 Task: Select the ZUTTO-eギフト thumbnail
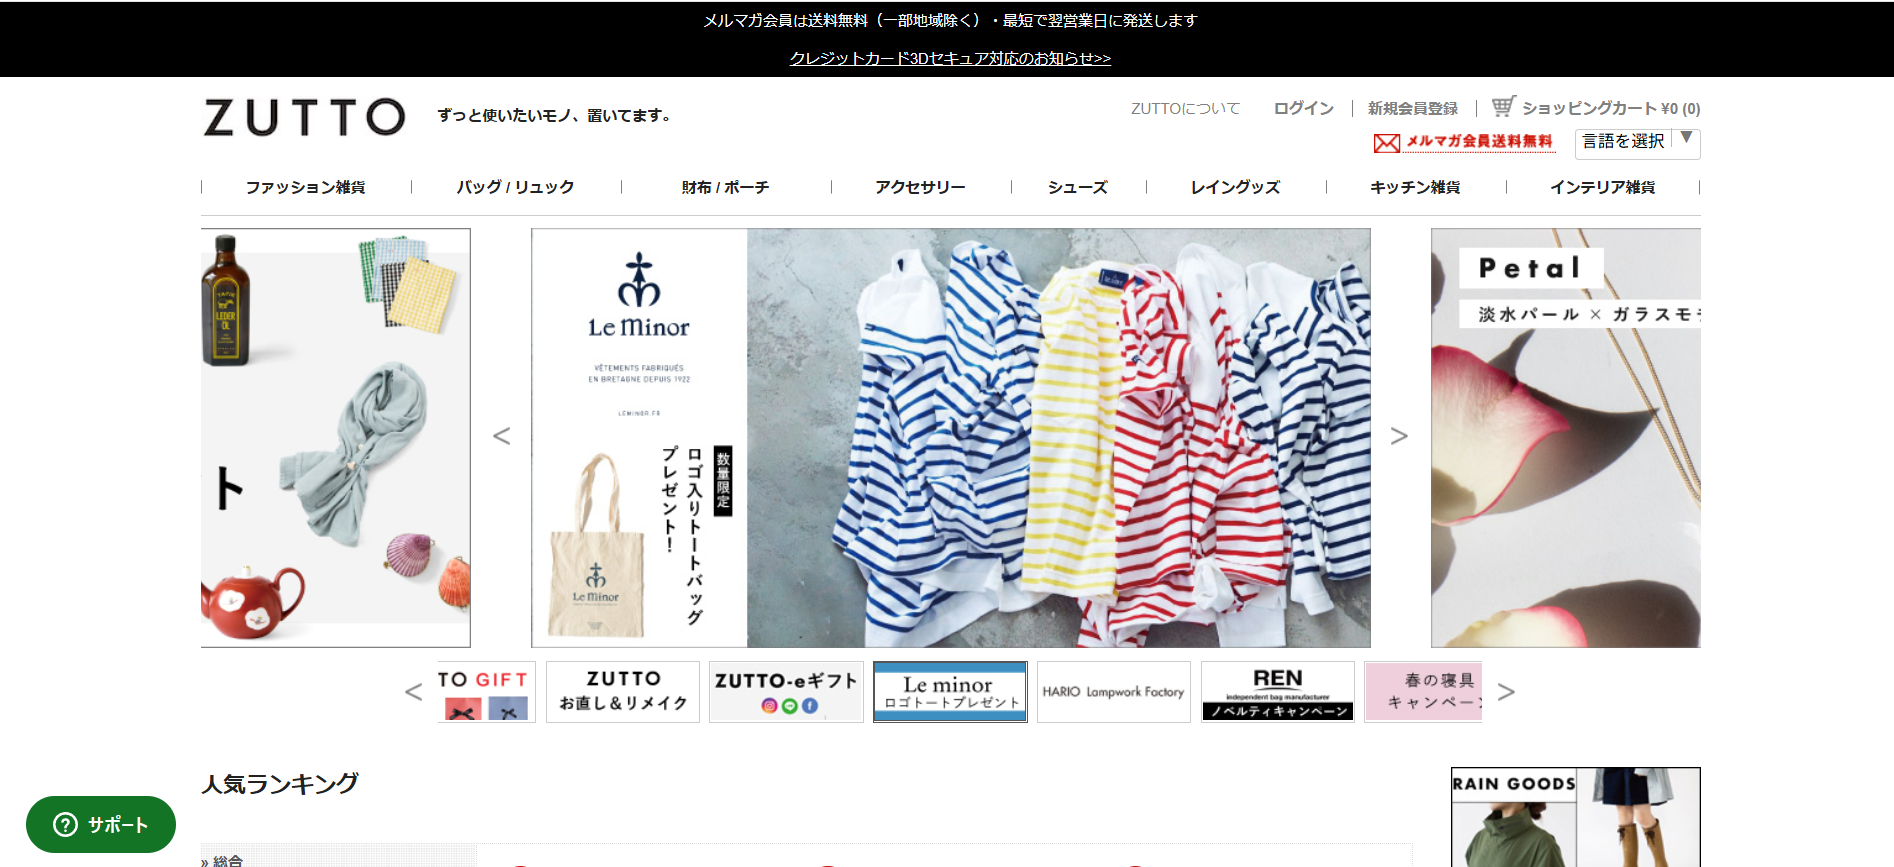tap(786, 691)
